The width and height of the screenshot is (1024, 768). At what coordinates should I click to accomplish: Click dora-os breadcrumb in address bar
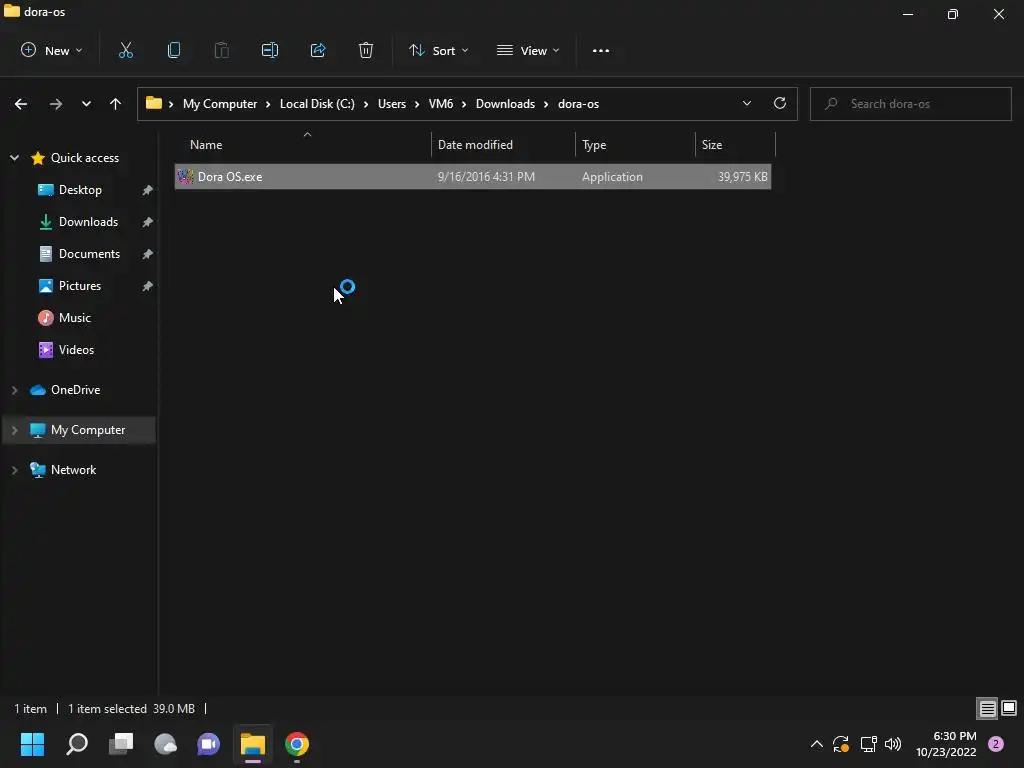click(x=578, y=104)
